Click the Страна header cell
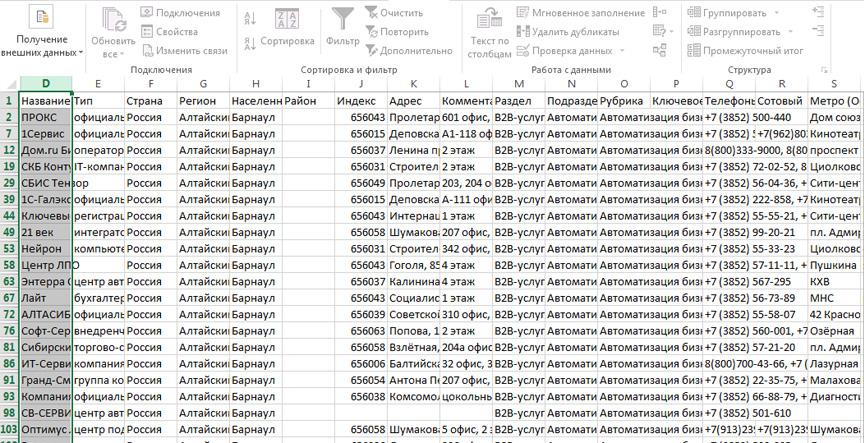Image resolution: width=864 pixels, height=443 pixels. pos(150,101)
